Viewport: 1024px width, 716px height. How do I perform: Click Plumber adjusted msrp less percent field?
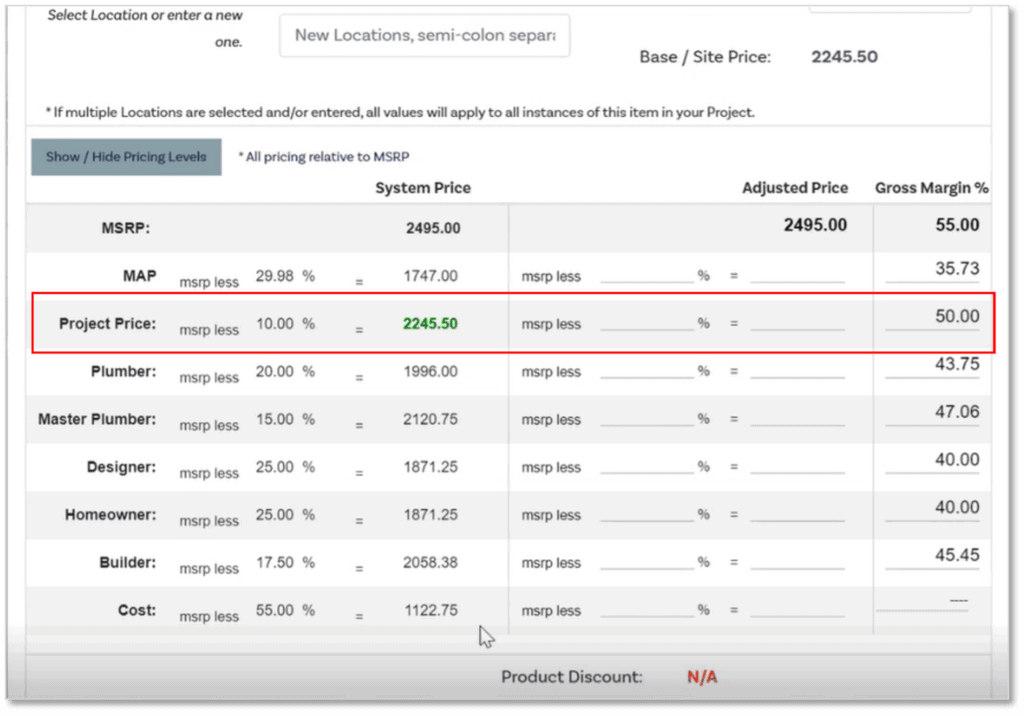(x=647, y=370)
